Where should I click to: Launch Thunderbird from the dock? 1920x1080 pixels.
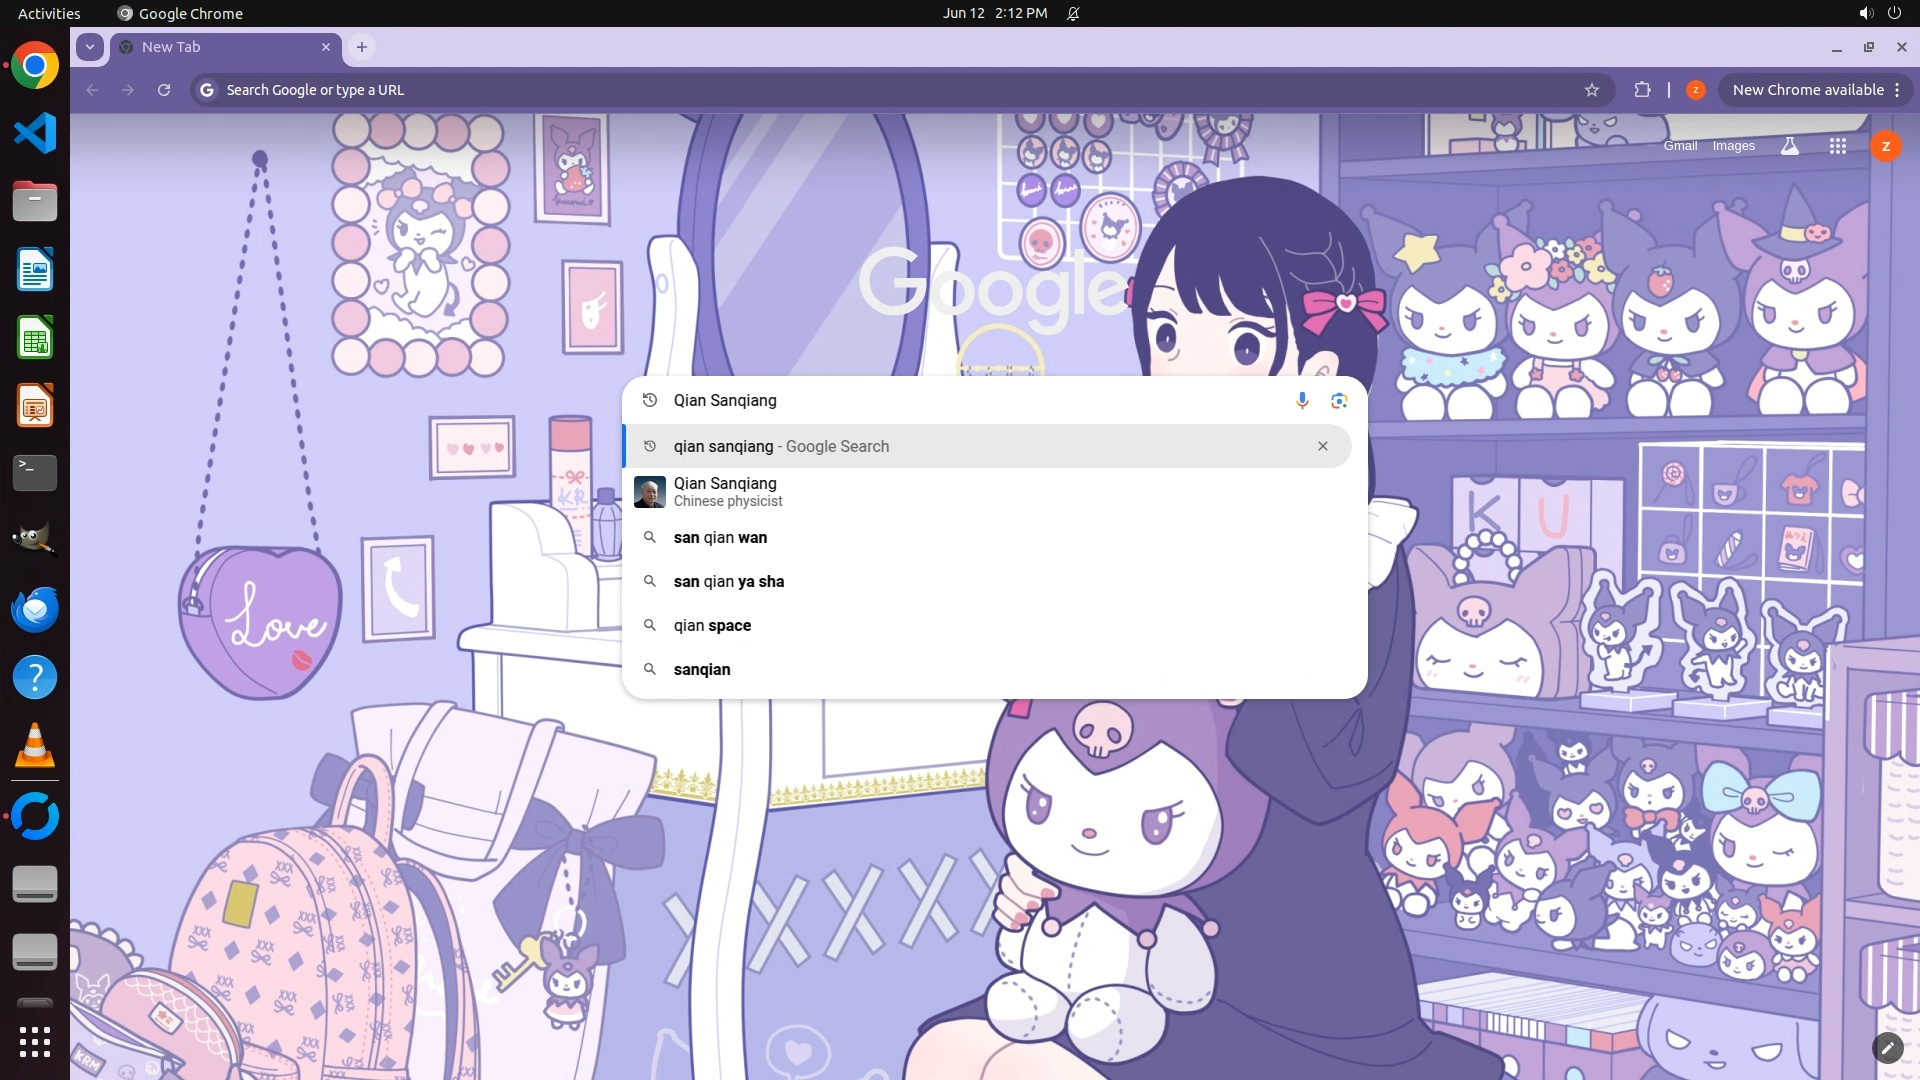tap(35, 609)
